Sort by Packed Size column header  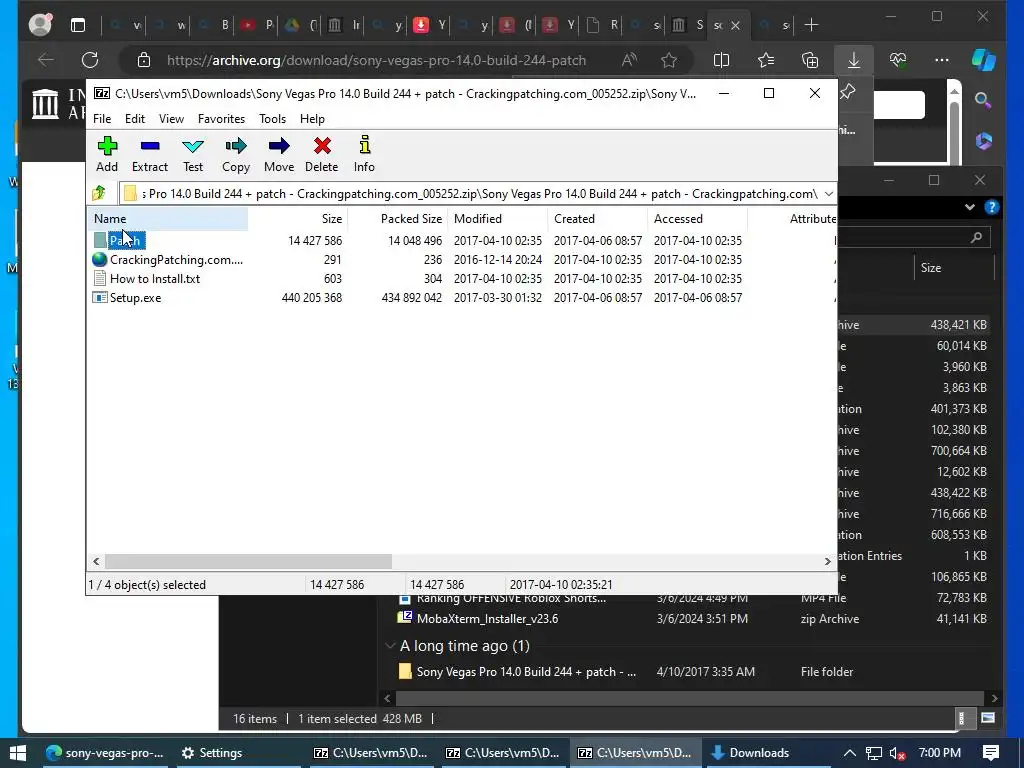pos(397,219)
